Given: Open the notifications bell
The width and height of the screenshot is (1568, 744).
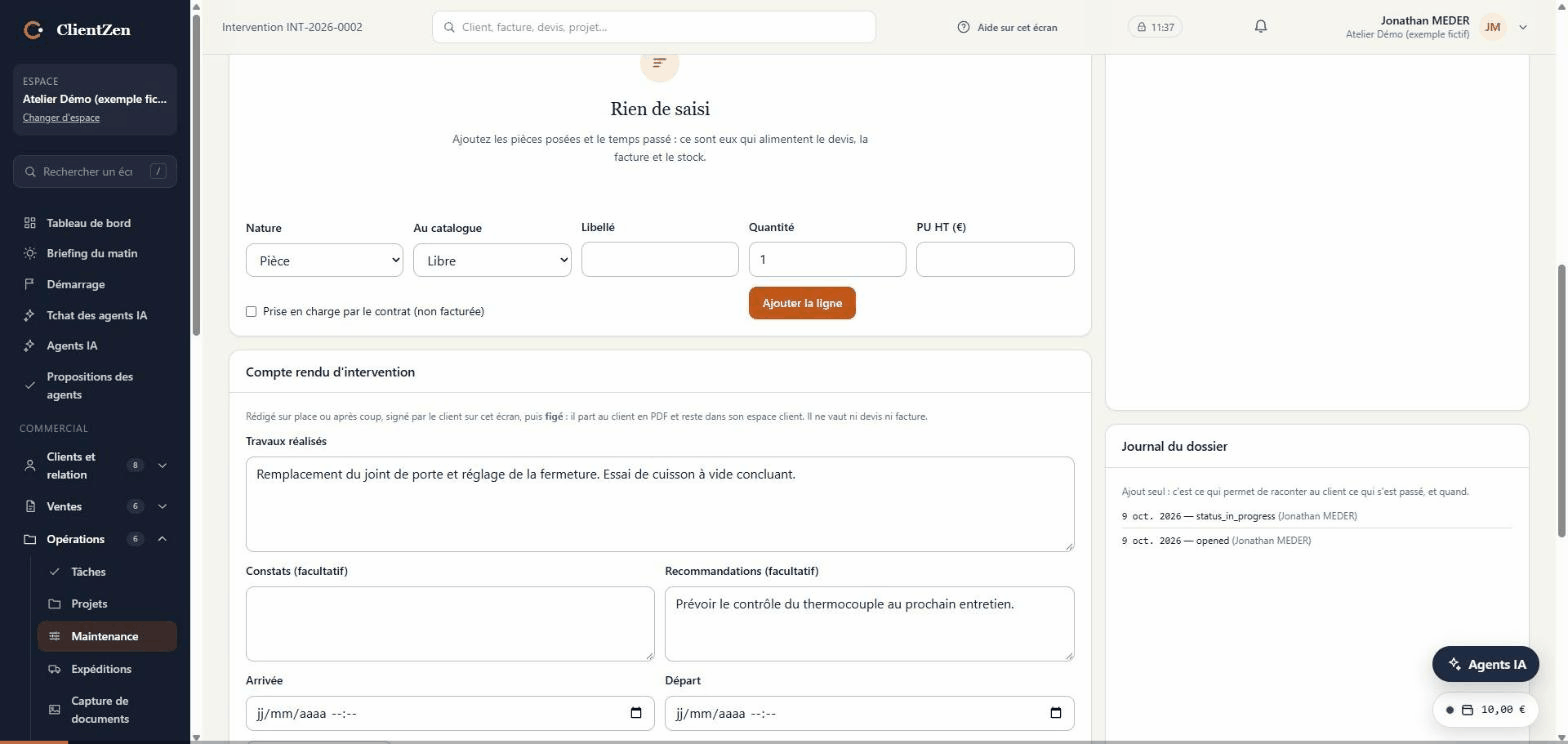Looking at the screenshot, I should [1261, 27].
